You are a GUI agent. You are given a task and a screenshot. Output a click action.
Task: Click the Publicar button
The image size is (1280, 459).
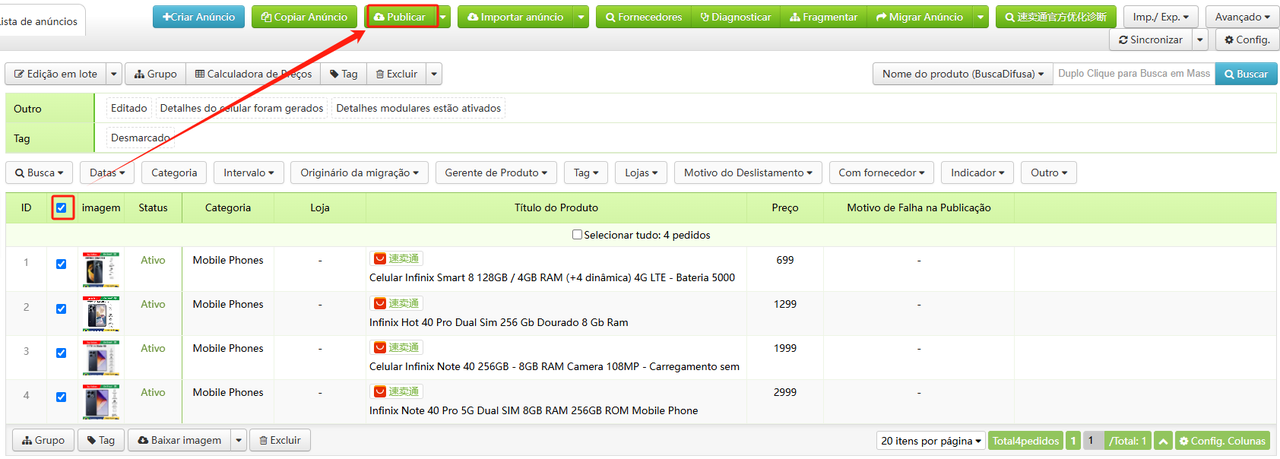point(400,17)
